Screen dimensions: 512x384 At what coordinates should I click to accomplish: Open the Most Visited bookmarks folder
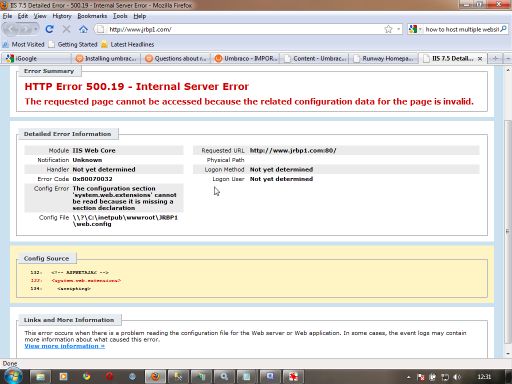pos(23,44)
